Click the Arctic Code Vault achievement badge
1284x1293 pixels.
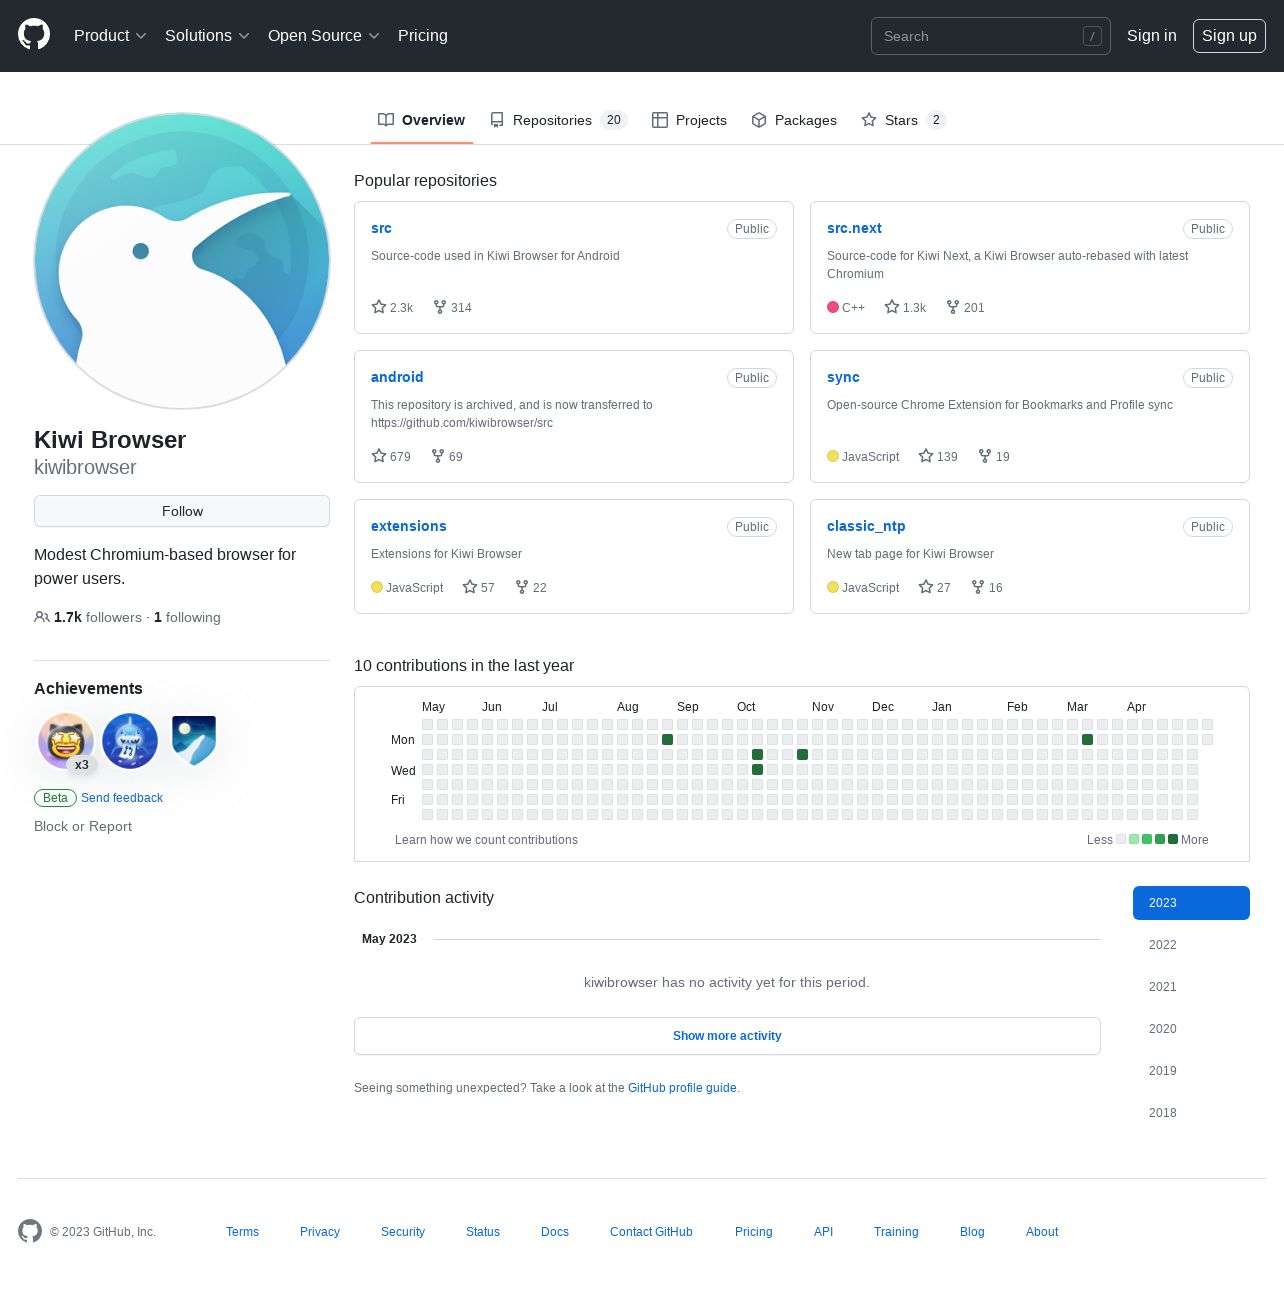(194, 741)
